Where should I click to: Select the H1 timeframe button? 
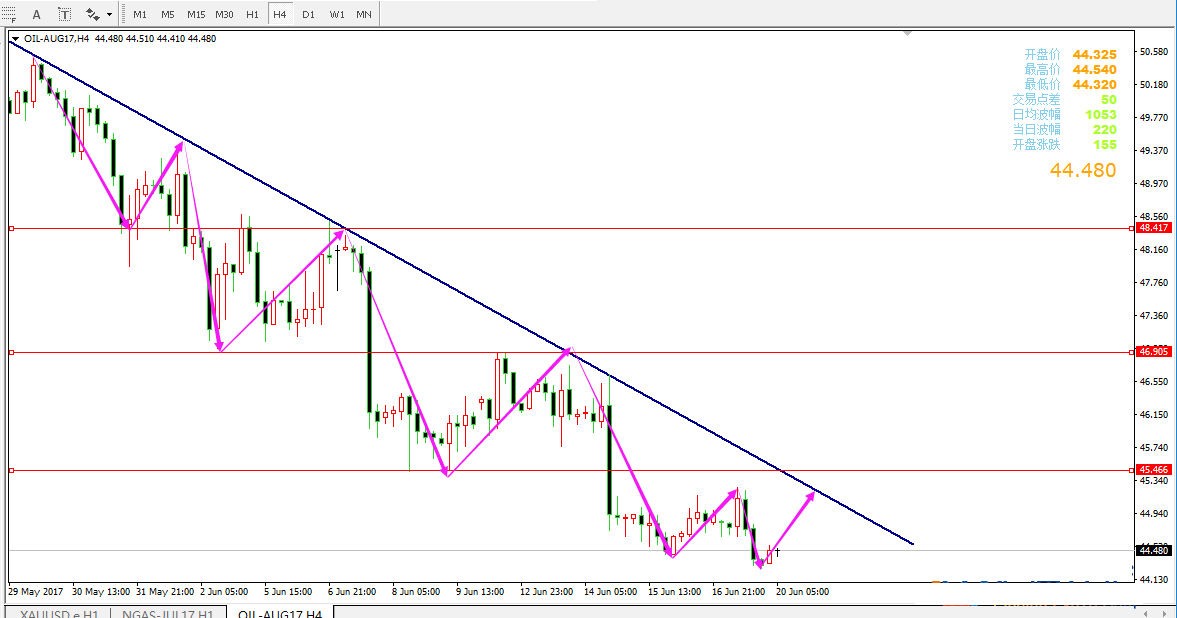252,14
